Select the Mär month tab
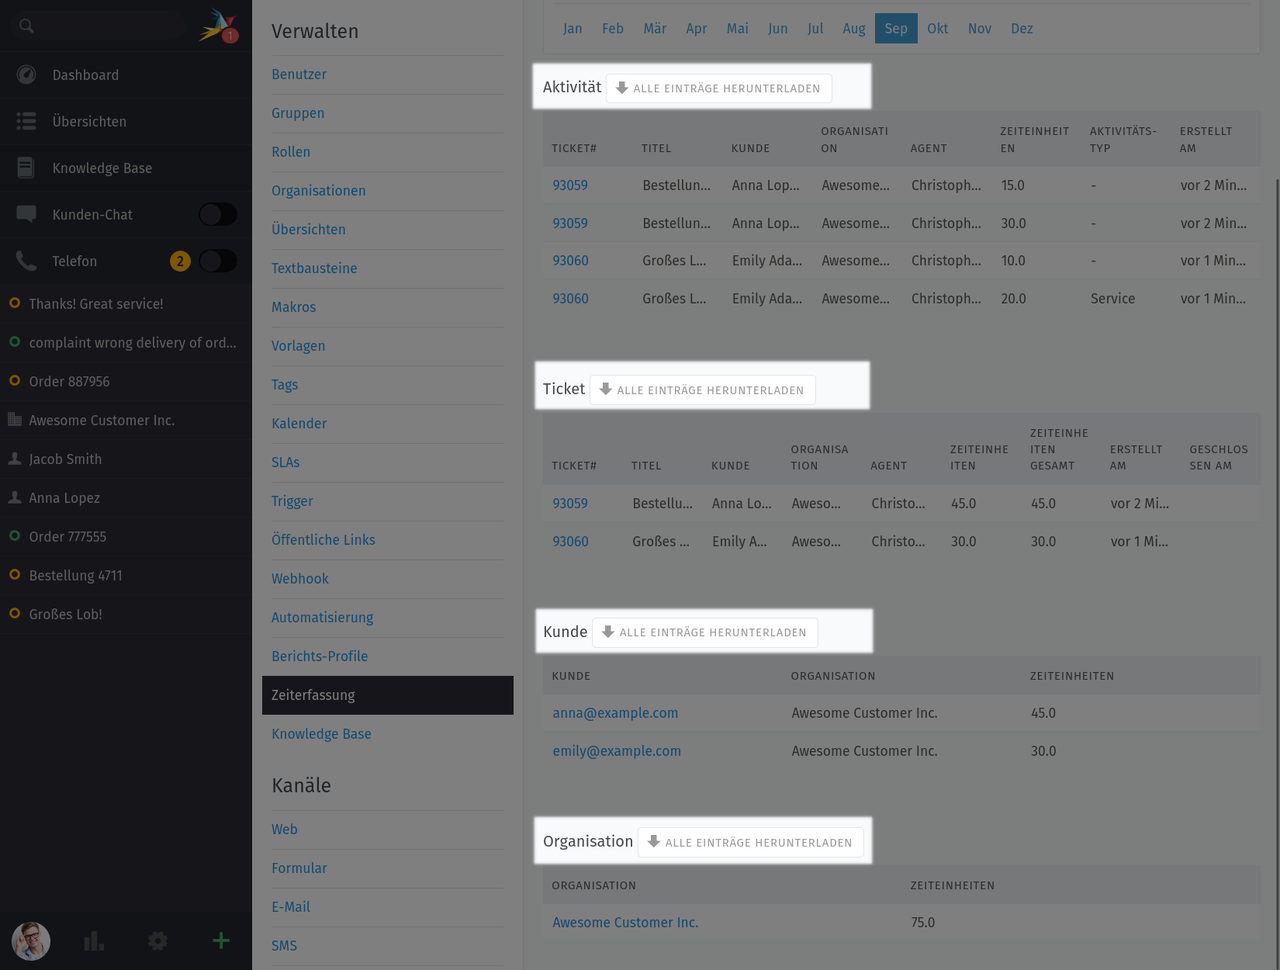1280x970 pixels. click(x=654, y=28)
